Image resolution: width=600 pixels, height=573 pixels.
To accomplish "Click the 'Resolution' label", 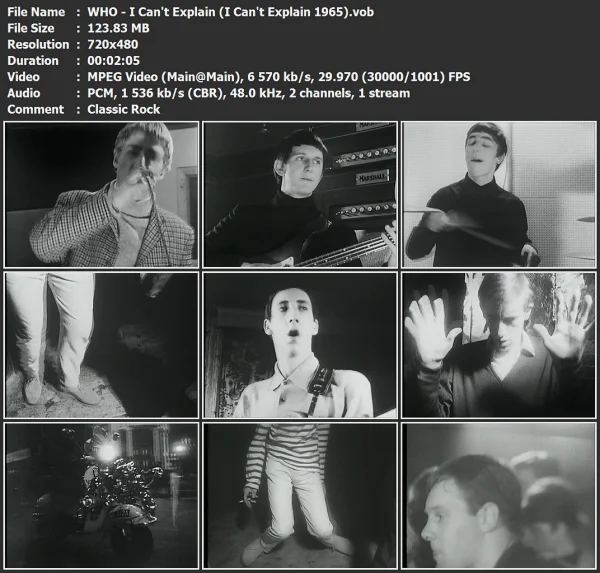I will (x=38, y=44).
